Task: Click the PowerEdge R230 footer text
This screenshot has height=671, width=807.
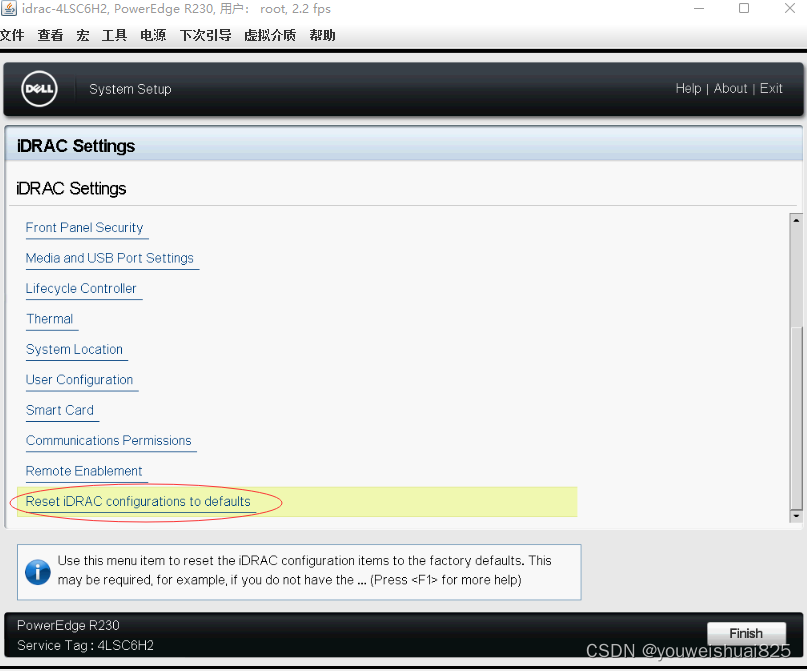Action: click(68, 625)
